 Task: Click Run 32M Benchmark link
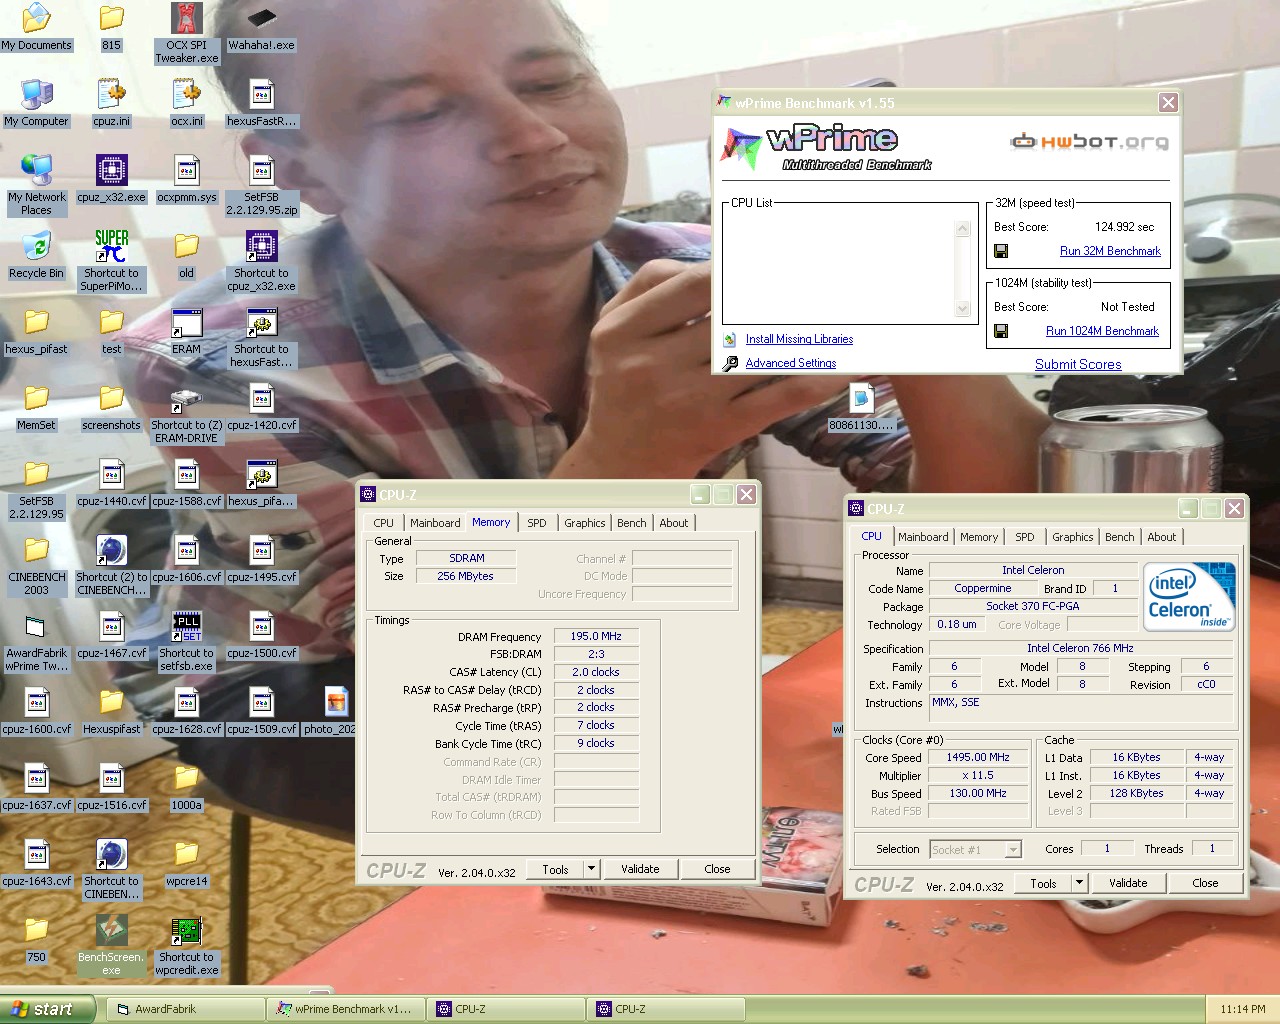[1110, 251]
